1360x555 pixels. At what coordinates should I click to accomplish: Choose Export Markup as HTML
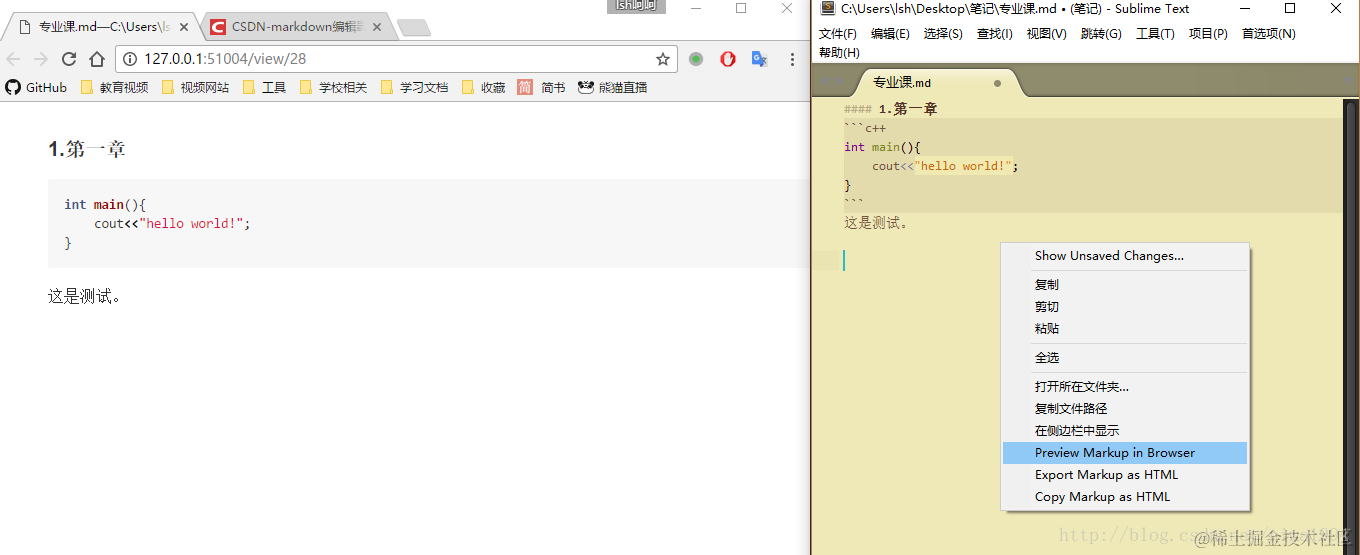(x=1125, y=475)
